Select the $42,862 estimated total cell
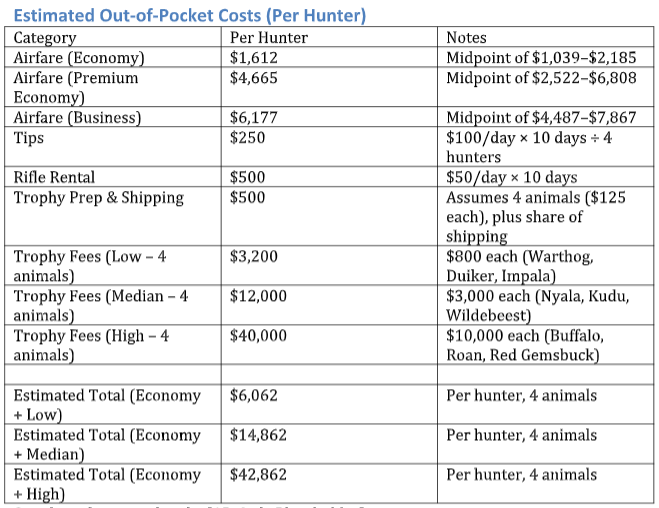This screenshot has height=508, width=659. pos(258,475)
